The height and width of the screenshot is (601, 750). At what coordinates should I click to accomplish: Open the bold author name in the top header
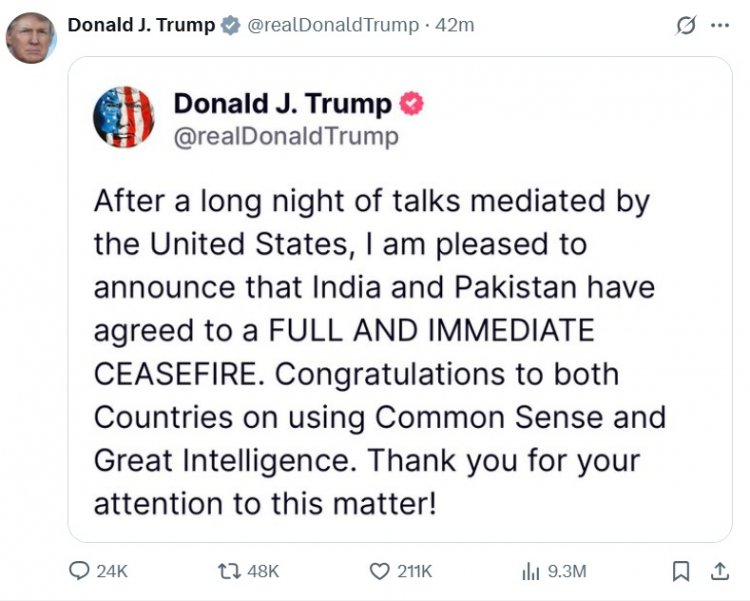[141, 26]
